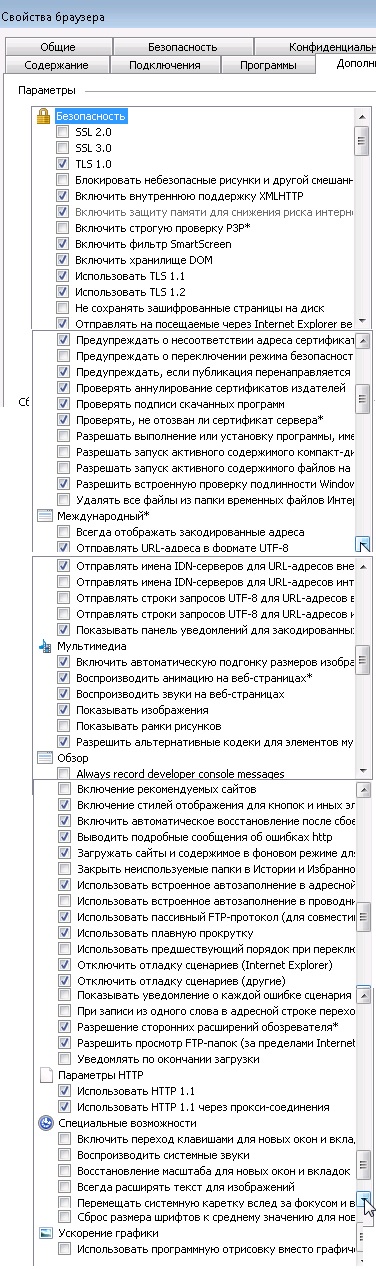
Task: Click the padlock icon of the Безопасность category
Action: (44, 116)
